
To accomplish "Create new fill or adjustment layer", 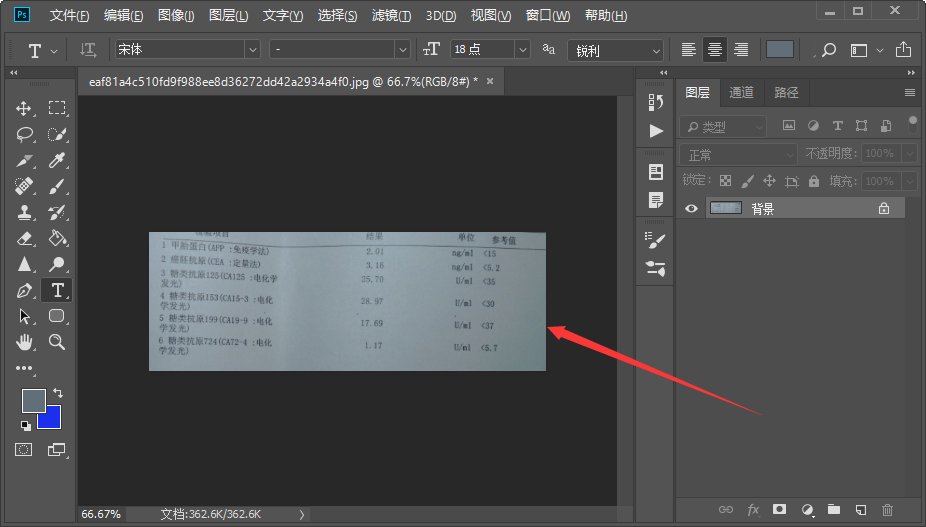I will 807,509.
